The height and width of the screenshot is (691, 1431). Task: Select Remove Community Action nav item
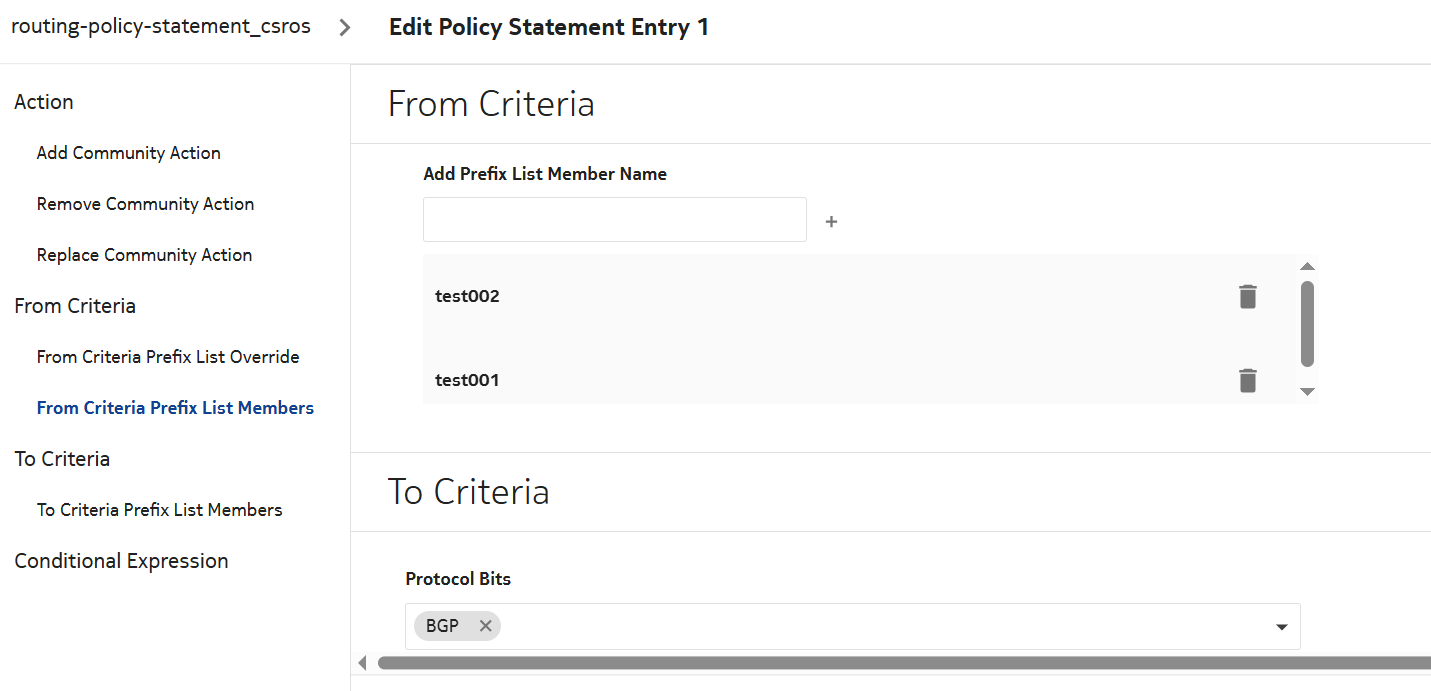(x=145, y=204)
